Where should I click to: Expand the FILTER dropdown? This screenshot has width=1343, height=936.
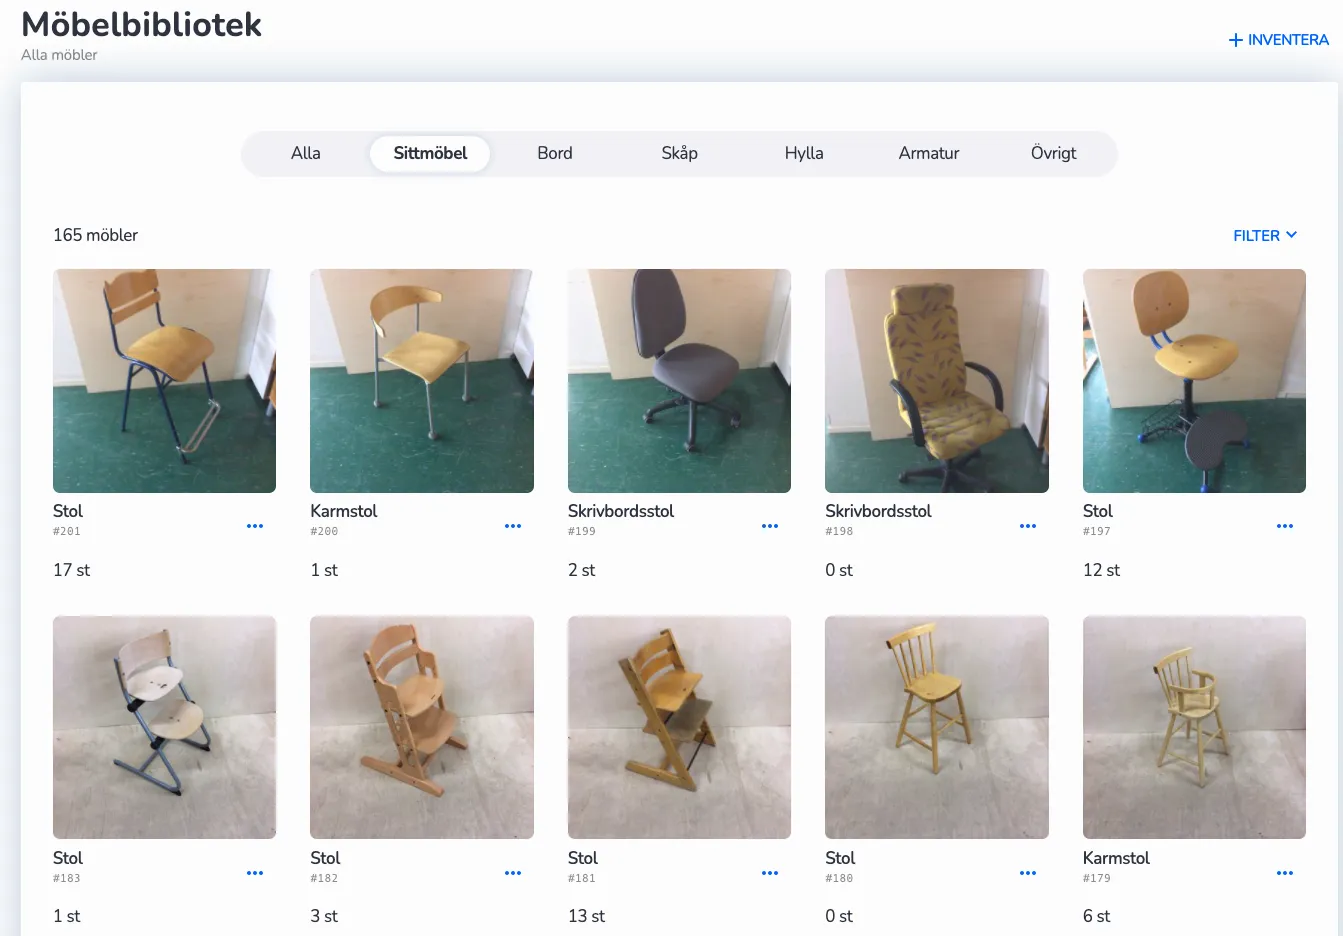tap(1265, 235)
